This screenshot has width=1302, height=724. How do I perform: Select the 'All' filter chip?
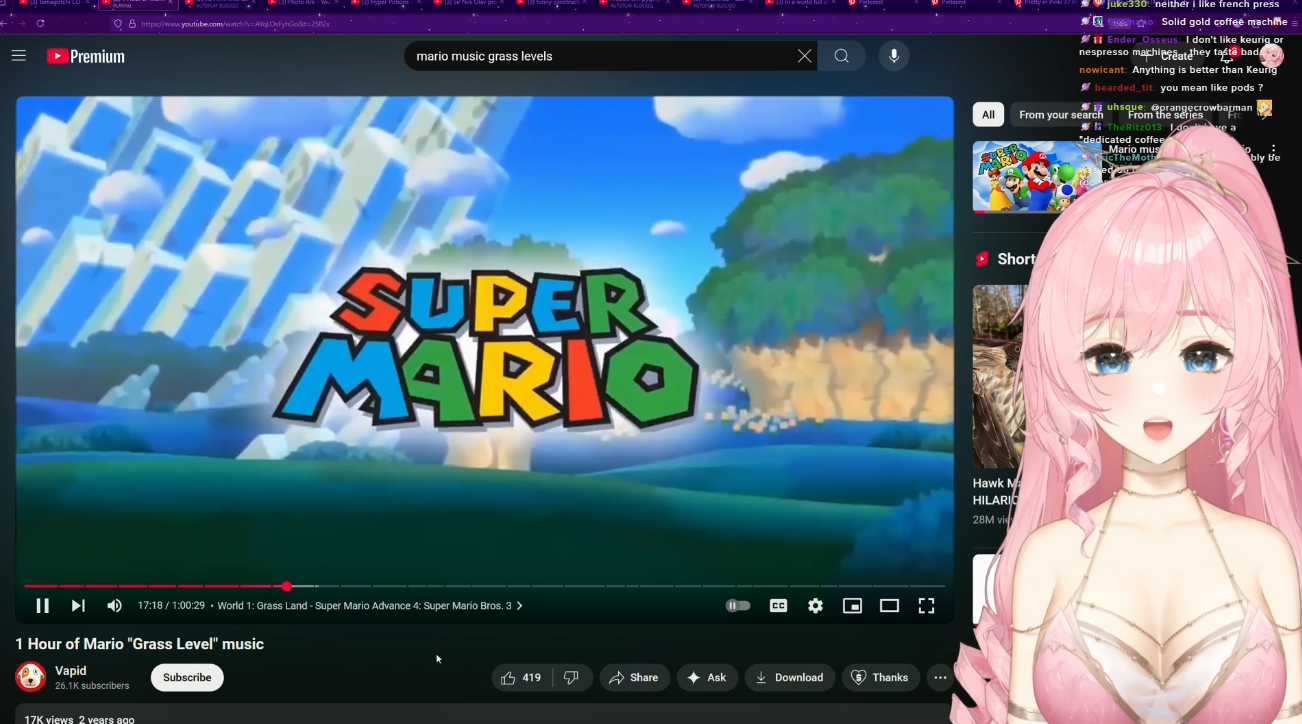988,115
